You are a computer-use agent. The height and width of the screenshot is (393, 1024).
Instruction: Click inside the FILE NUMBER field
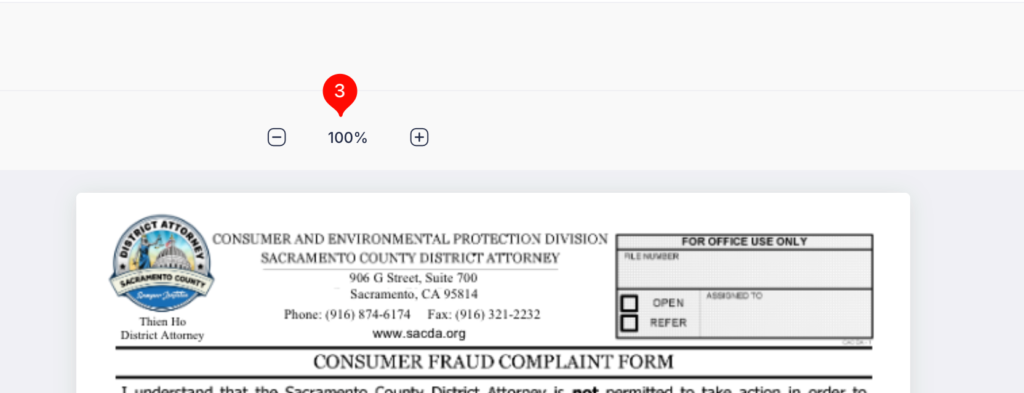pyautogui.click(x=744, y=269)
